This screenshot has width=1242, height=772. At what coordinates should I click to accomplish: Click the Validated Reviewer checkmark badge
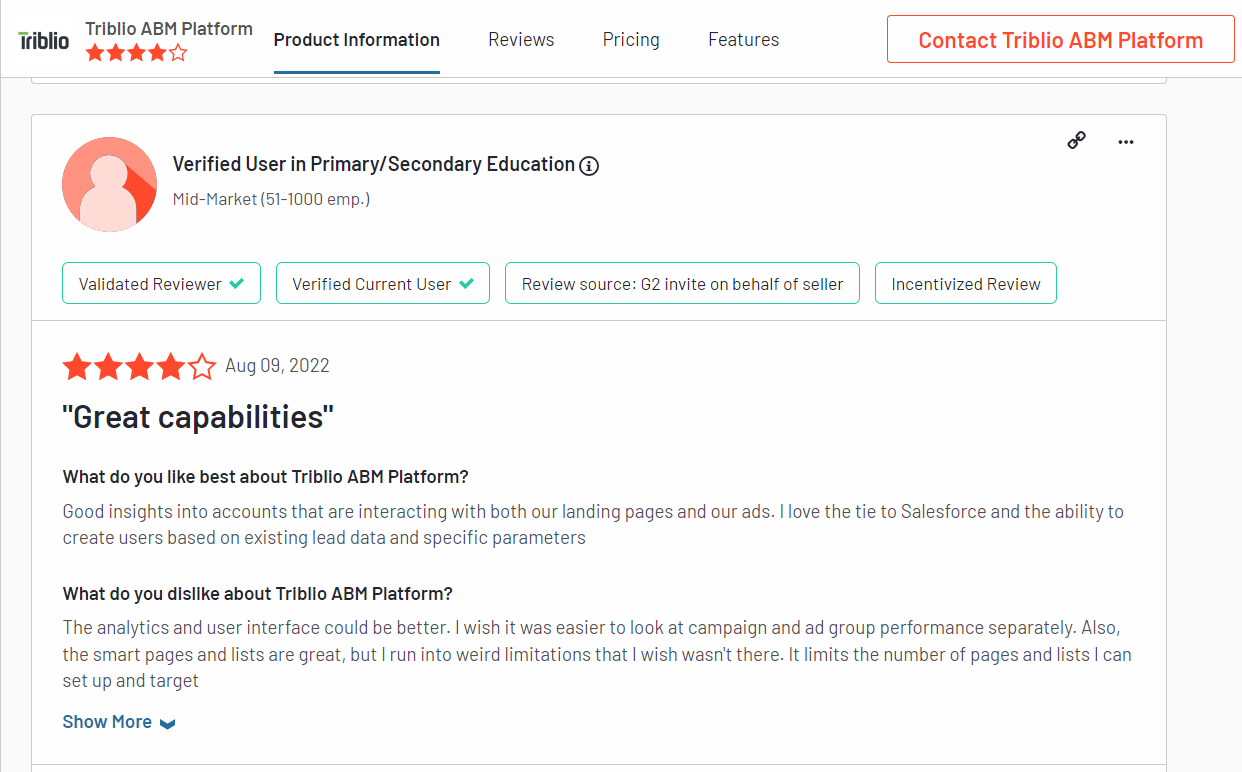coord(161,284)
